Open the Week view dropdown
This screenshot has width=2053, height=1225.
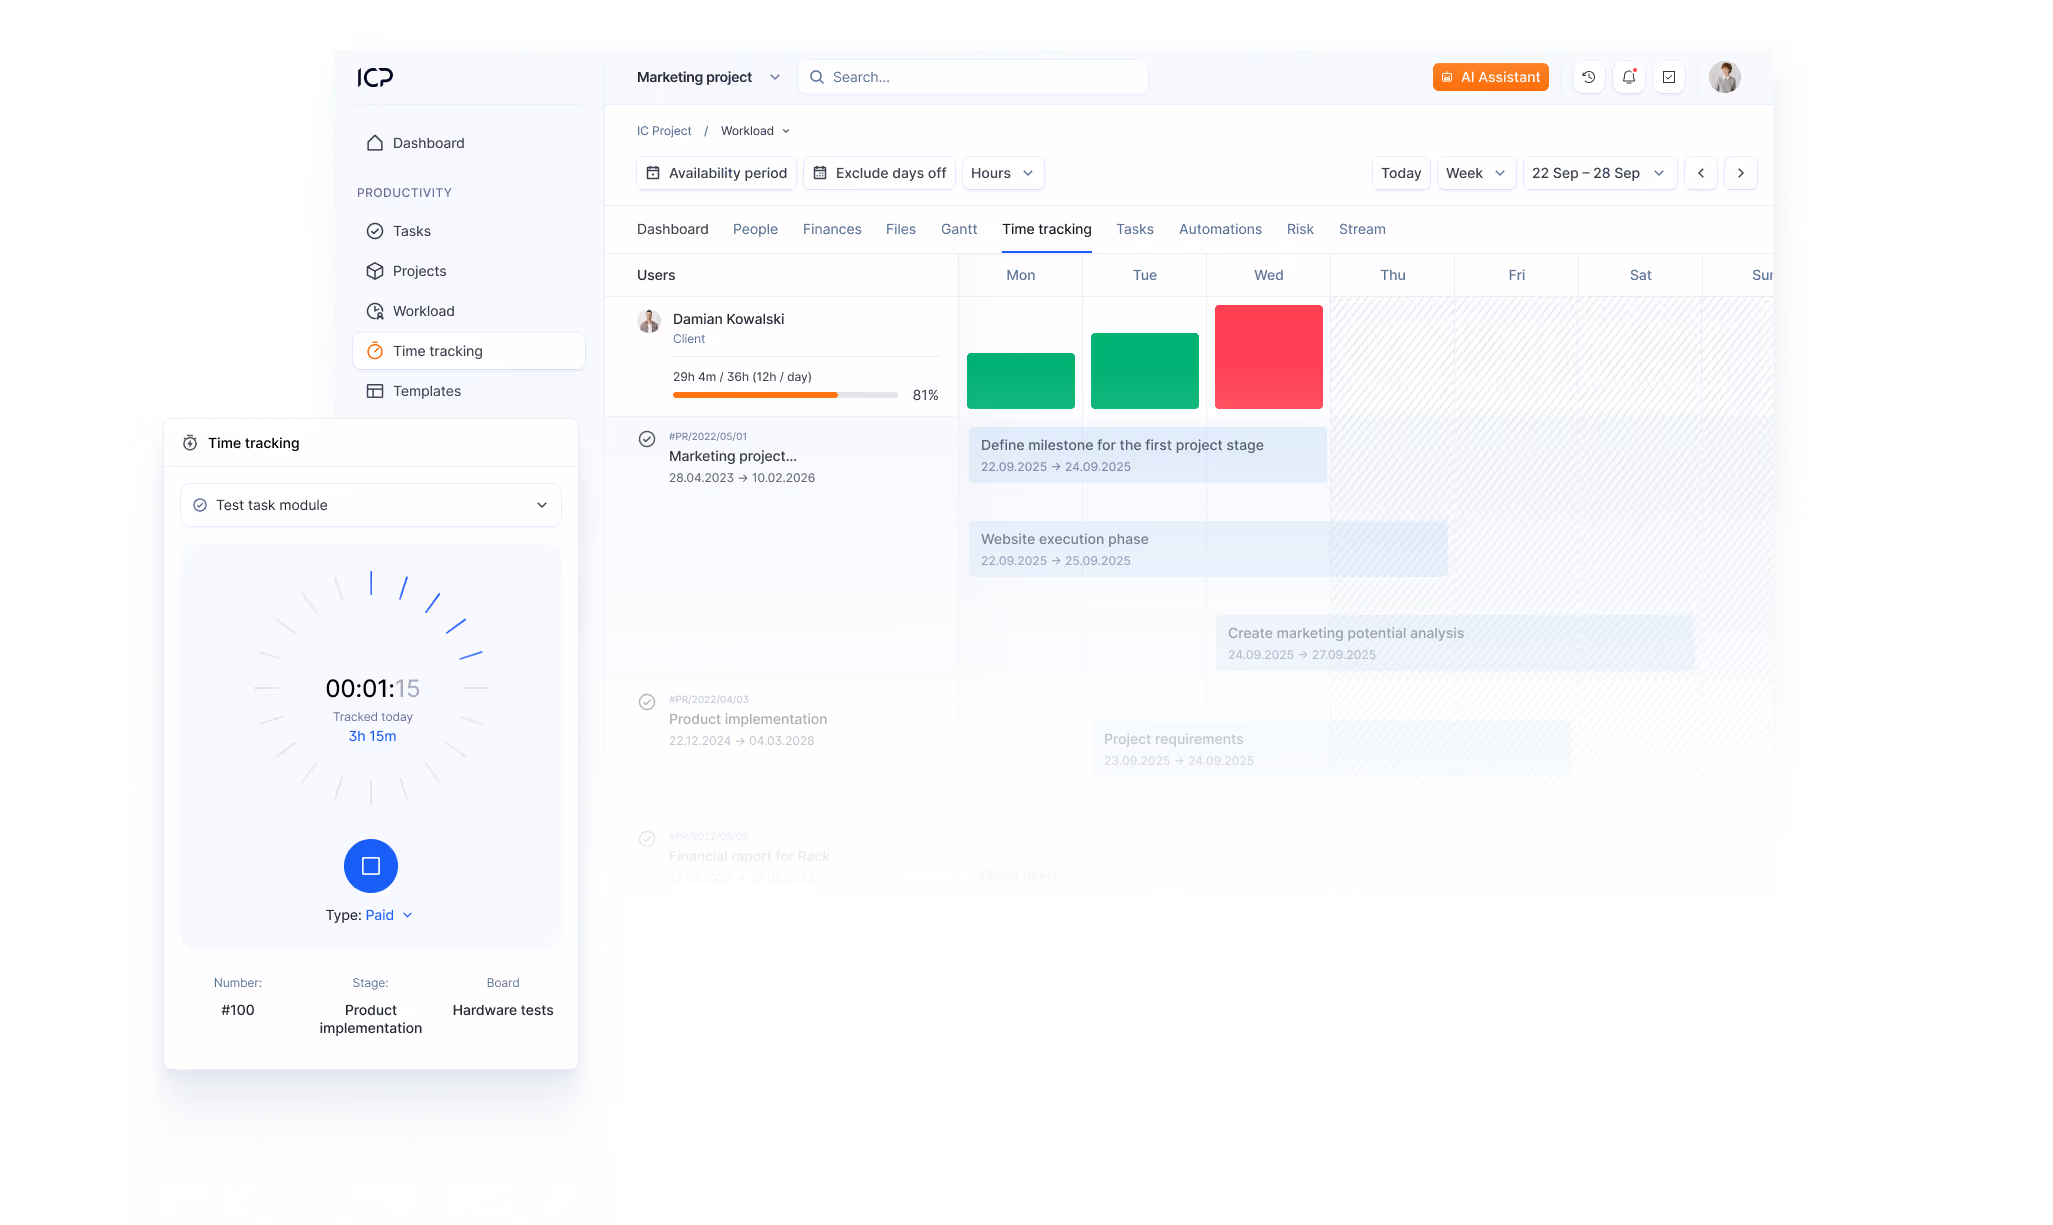(x=1475, y=173)
